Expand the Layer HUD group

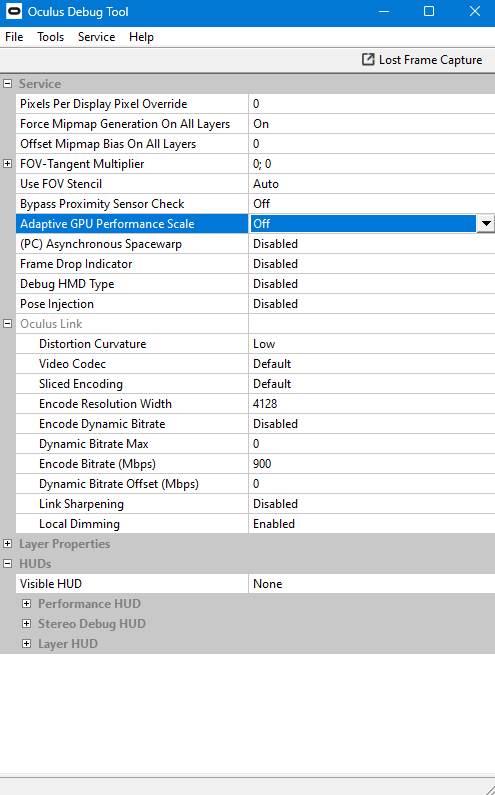coord(26,643)
